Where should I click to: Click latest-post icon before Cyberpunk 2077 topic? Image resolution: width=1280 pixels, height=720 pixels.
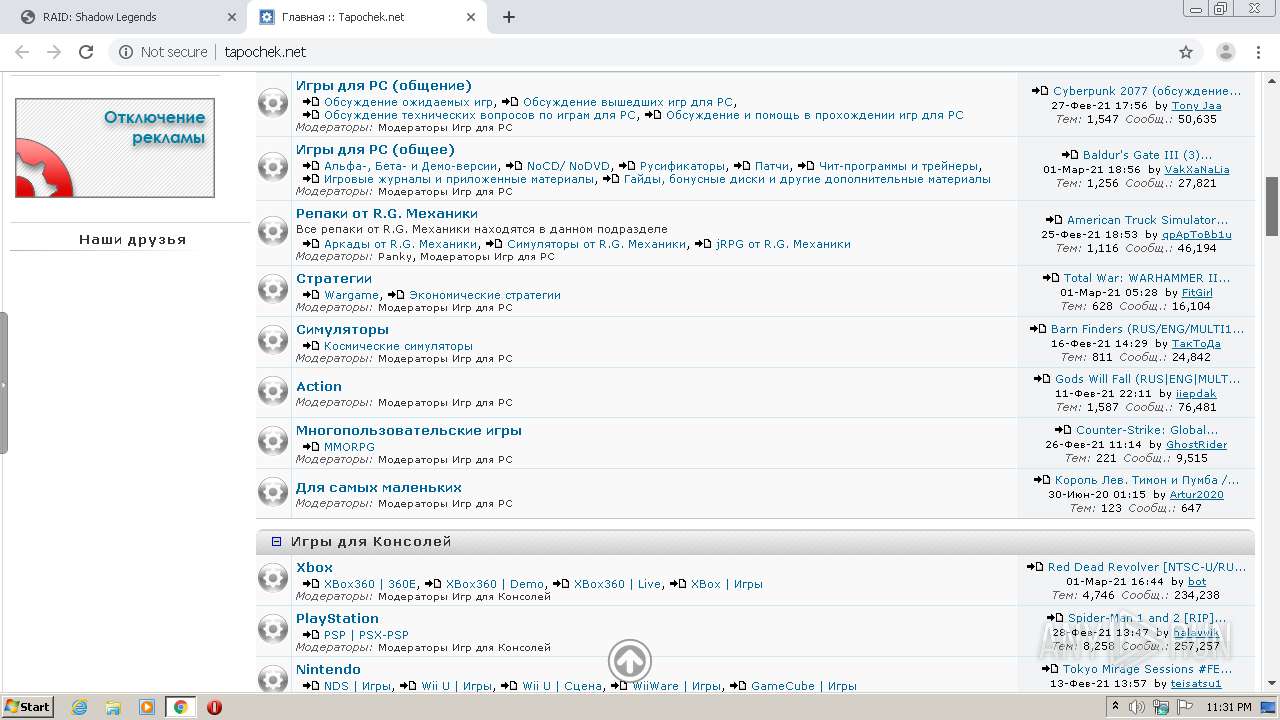1040,91
